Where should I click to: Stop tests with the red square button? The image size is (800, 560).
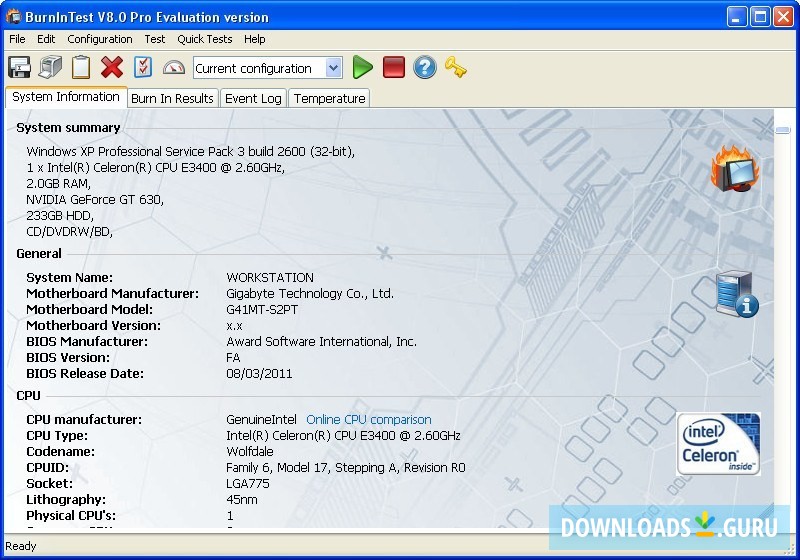click(393, 67)
